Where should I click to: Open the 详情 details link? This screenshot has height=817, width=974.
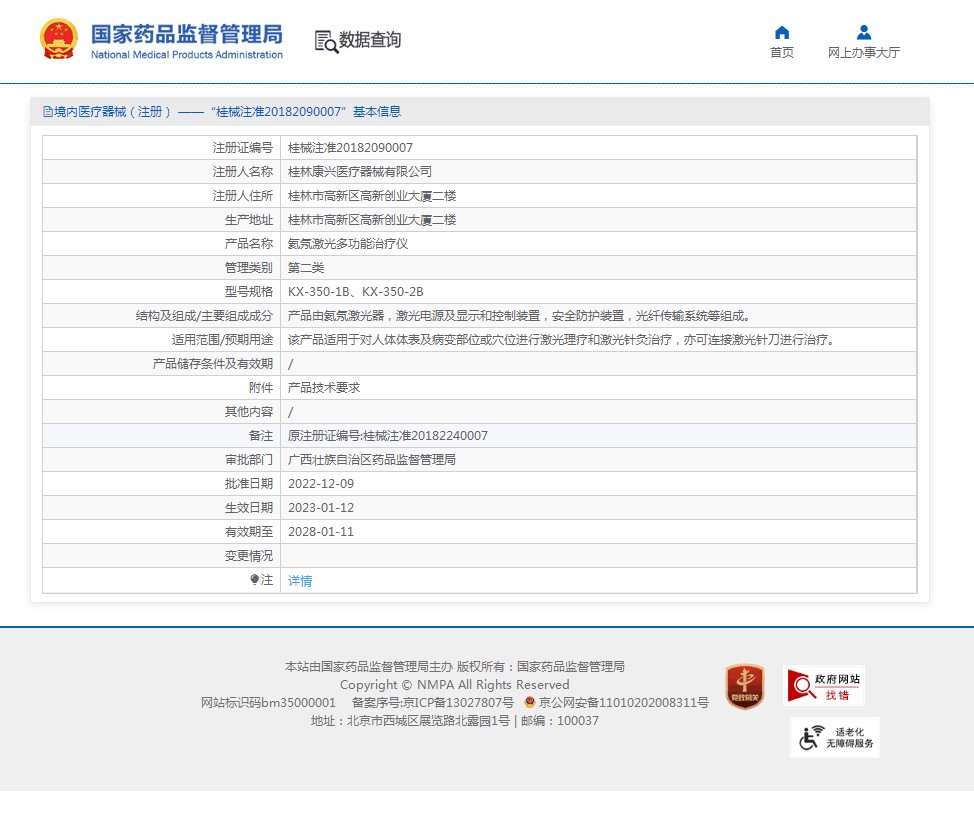point(300,581)
